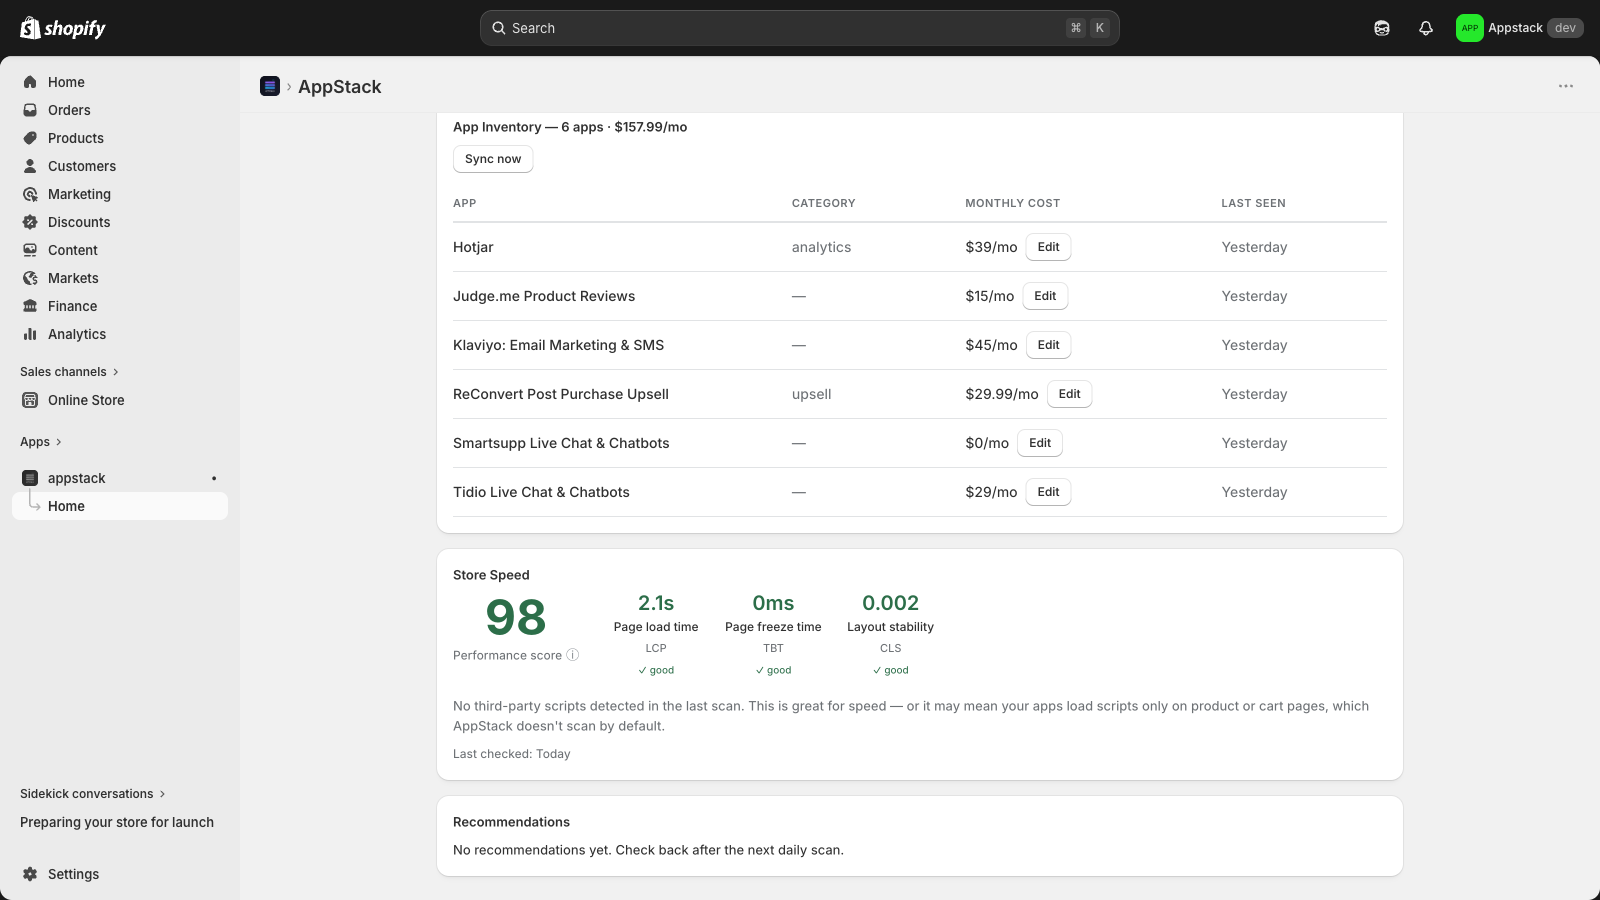The height and width of the screenshot is (900, 1600).
Task: Click the Analytics bar chart icon
Action: pyautogui.click(x=30, y=334)
